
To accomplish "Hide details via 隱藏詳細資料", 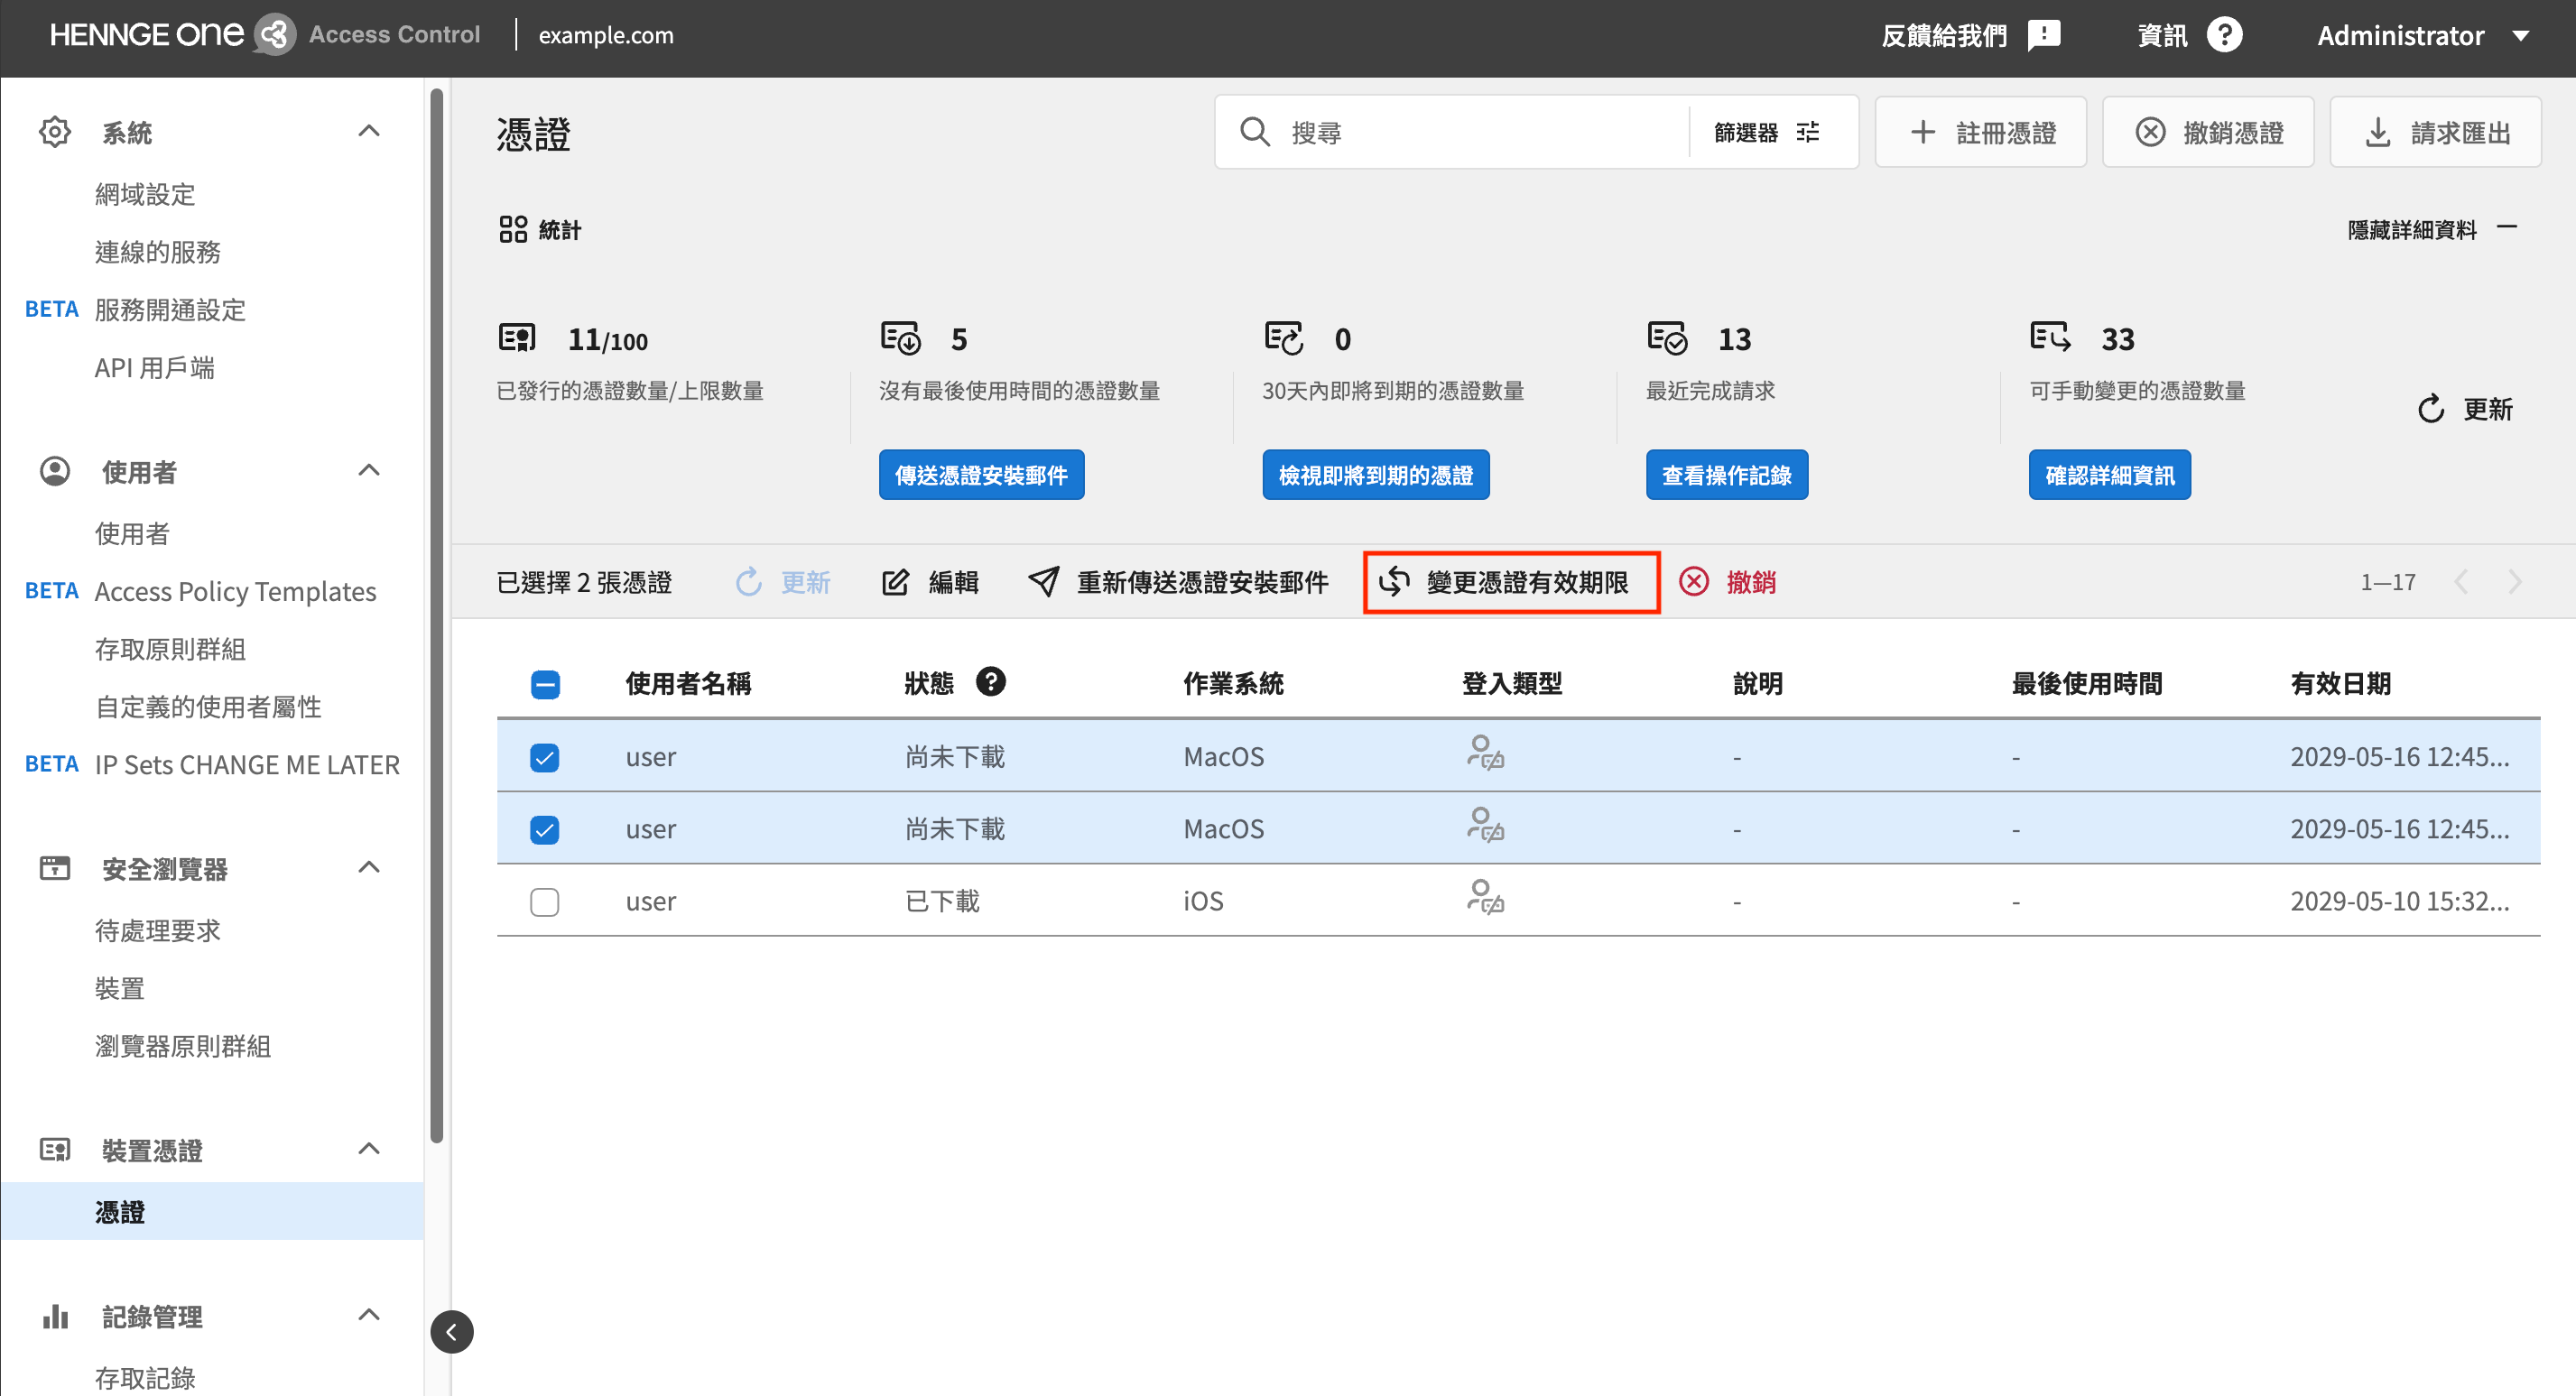I will (2432, 230).
